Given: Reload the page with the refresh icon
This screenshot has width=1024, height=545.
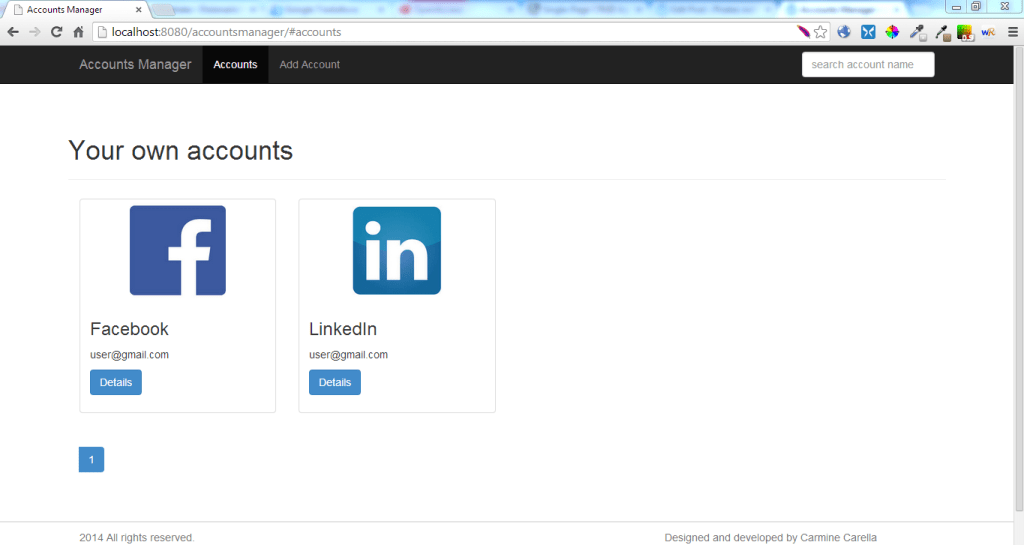Looking at the screenshot, I should tap(56, 32).
